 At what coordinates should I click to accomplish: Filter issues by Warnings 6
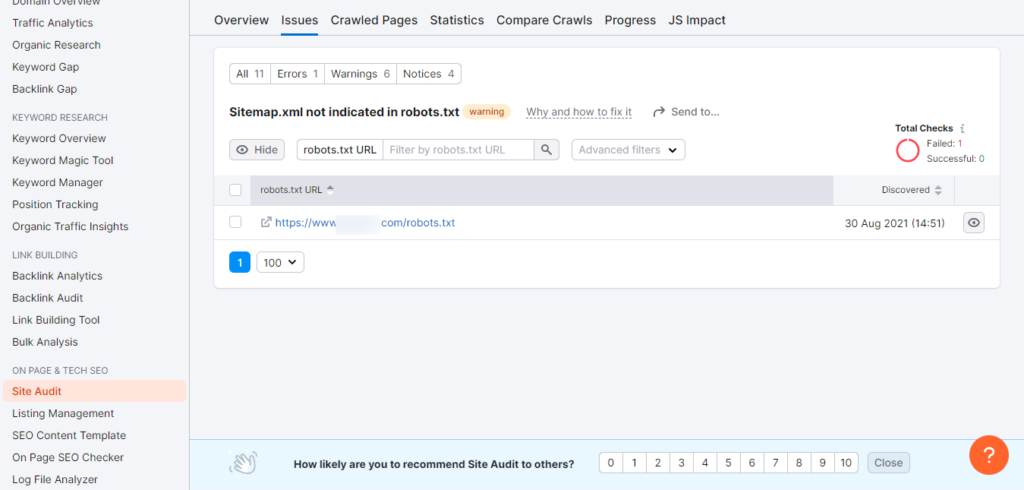click(360, 74)
